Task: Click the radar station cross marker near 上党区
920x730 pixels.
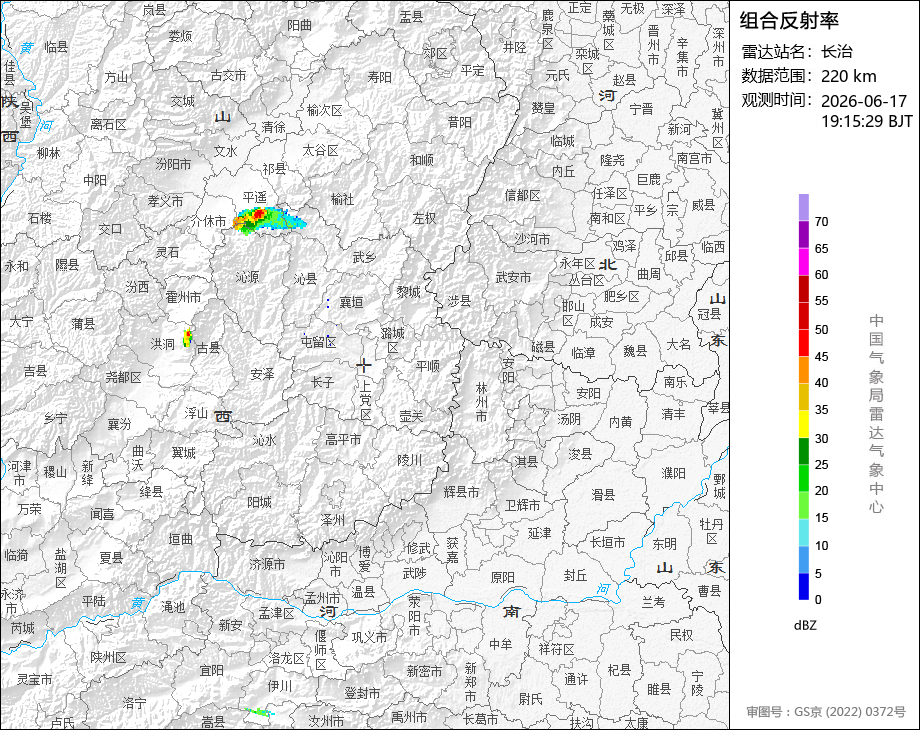Action: [x=364, y=366]
